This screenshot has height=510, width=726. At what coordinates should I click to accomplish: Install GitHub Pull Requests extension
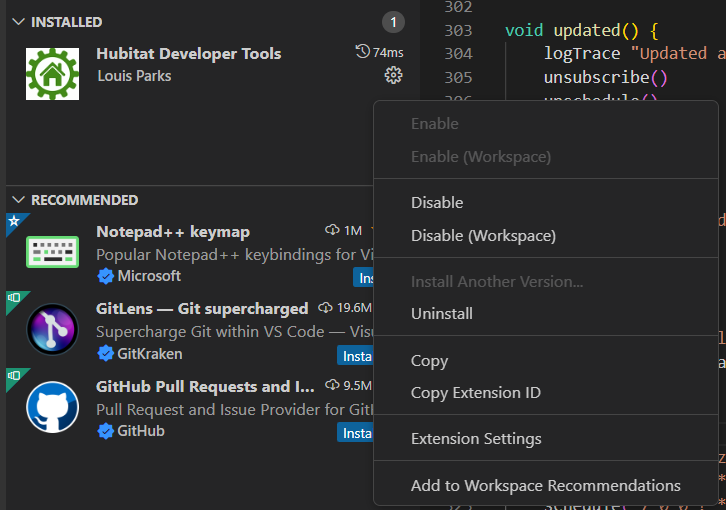click(x=356, y=433)
